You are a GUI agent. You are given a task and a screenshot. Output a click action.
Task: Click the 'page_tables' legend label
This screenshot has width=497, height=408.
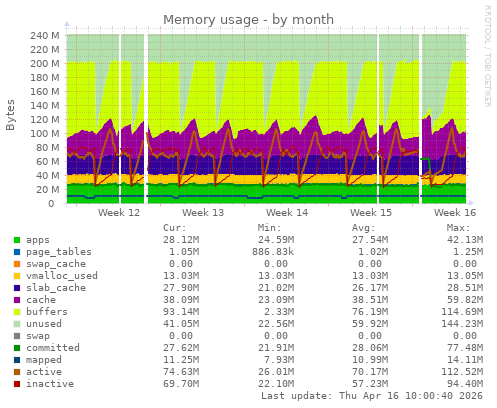tap(59, 252)
